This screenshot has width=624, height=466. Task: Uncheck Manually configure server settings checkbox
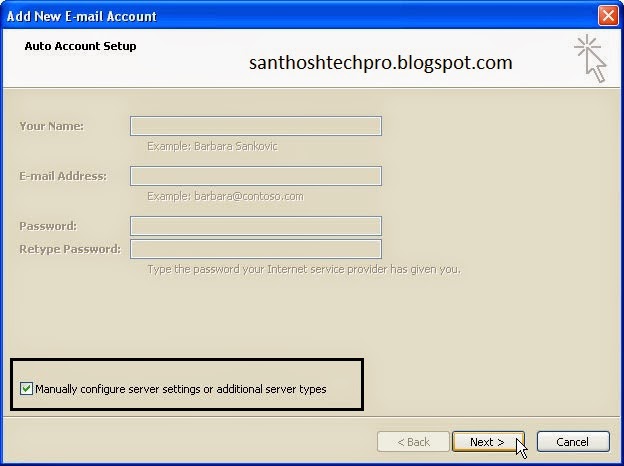point(26,388)
